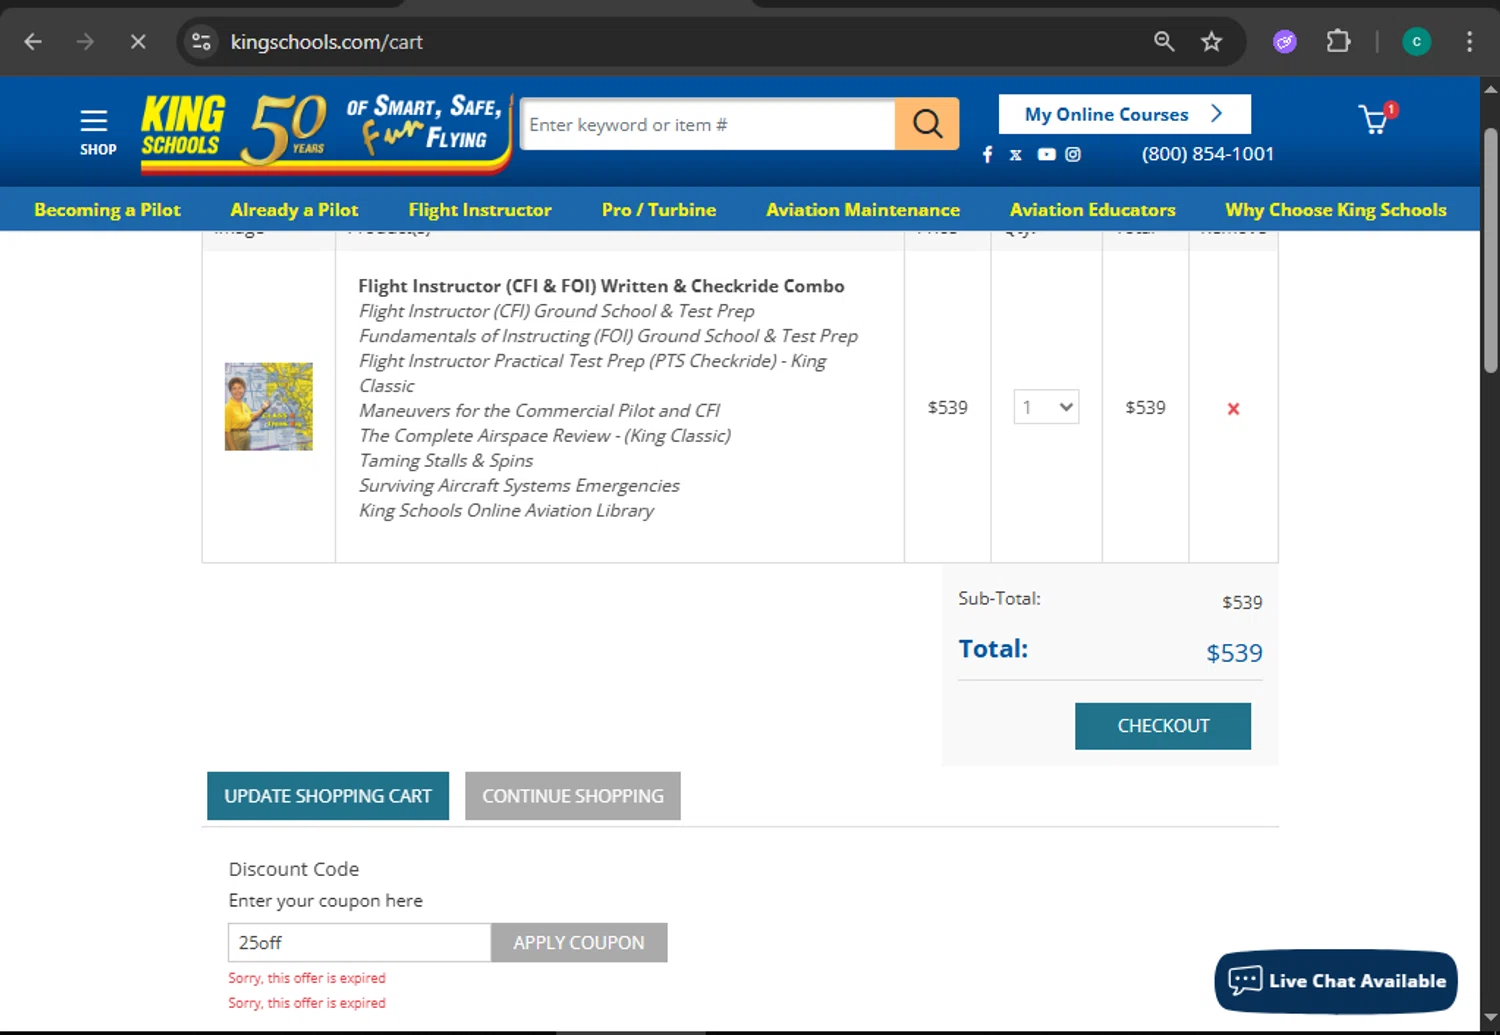Open the green profile avatar
Screen dimensions: 1500x1035
click(x=1417, y=42)
